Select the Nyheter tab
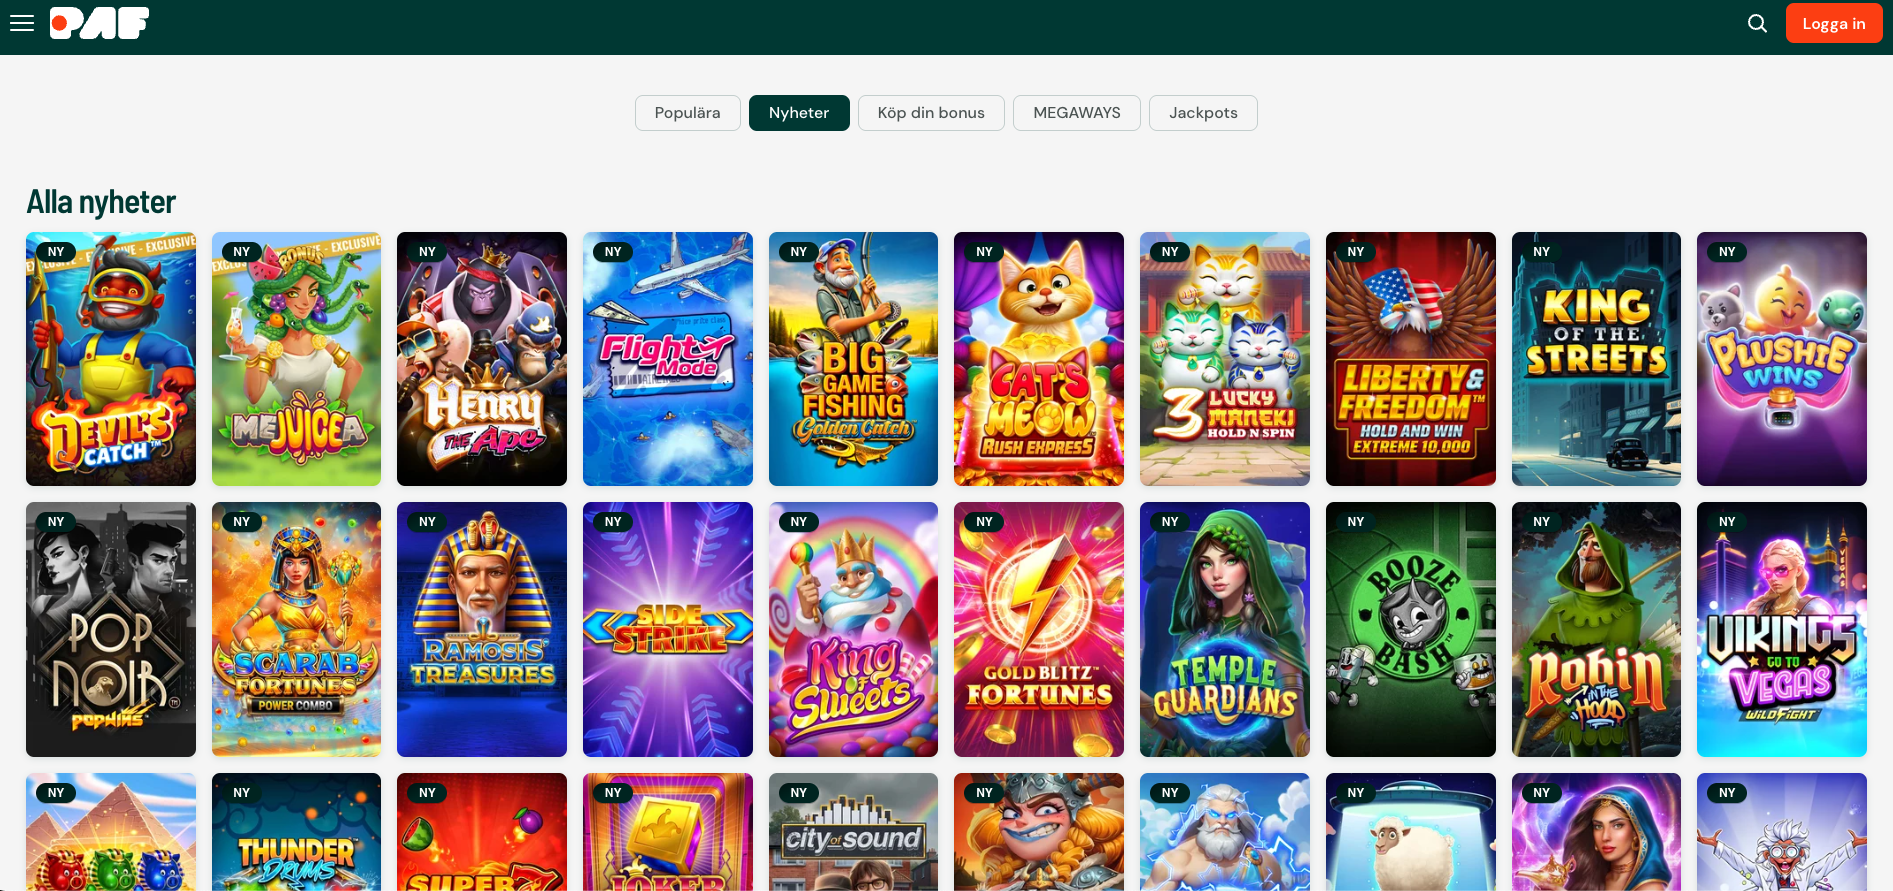Viewport: 1893px width, 891px height. (799, 113)
